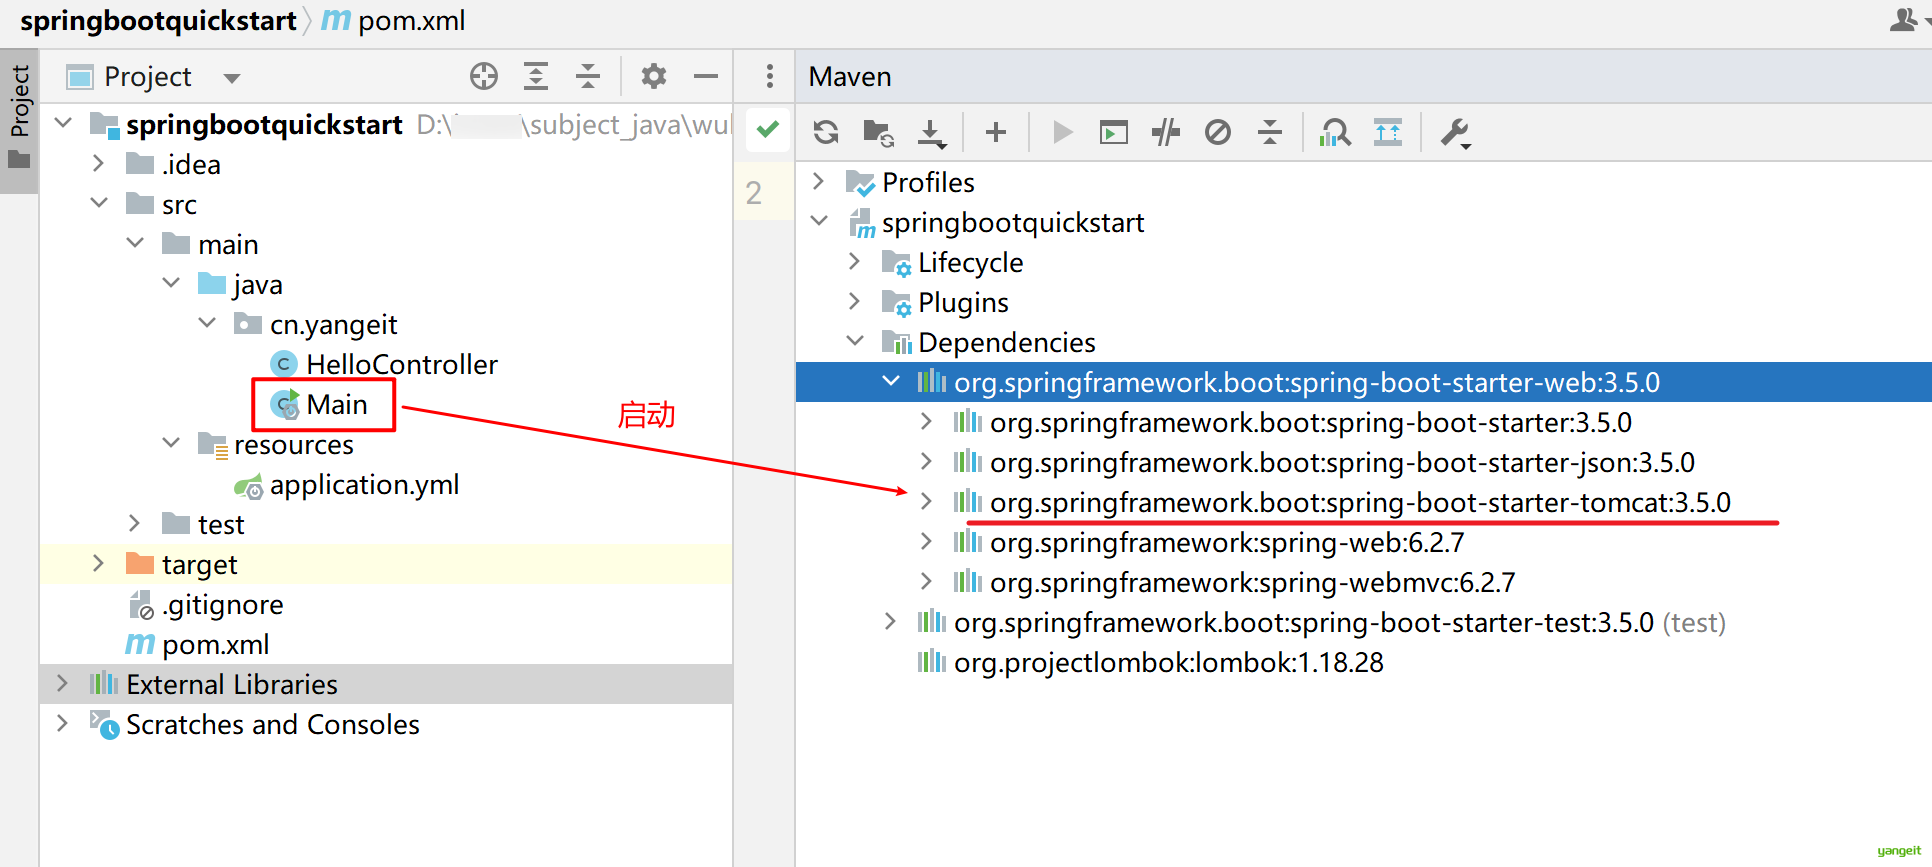Expand the .idea folder
1932x867 pixels.
click(98, 163)
